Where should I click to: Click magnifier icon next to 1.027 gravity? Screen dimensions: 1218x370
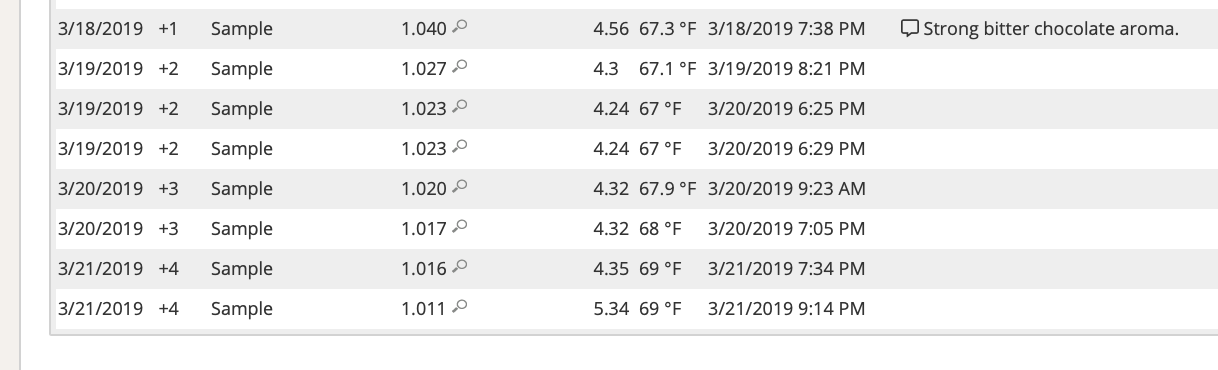(460, 68)
